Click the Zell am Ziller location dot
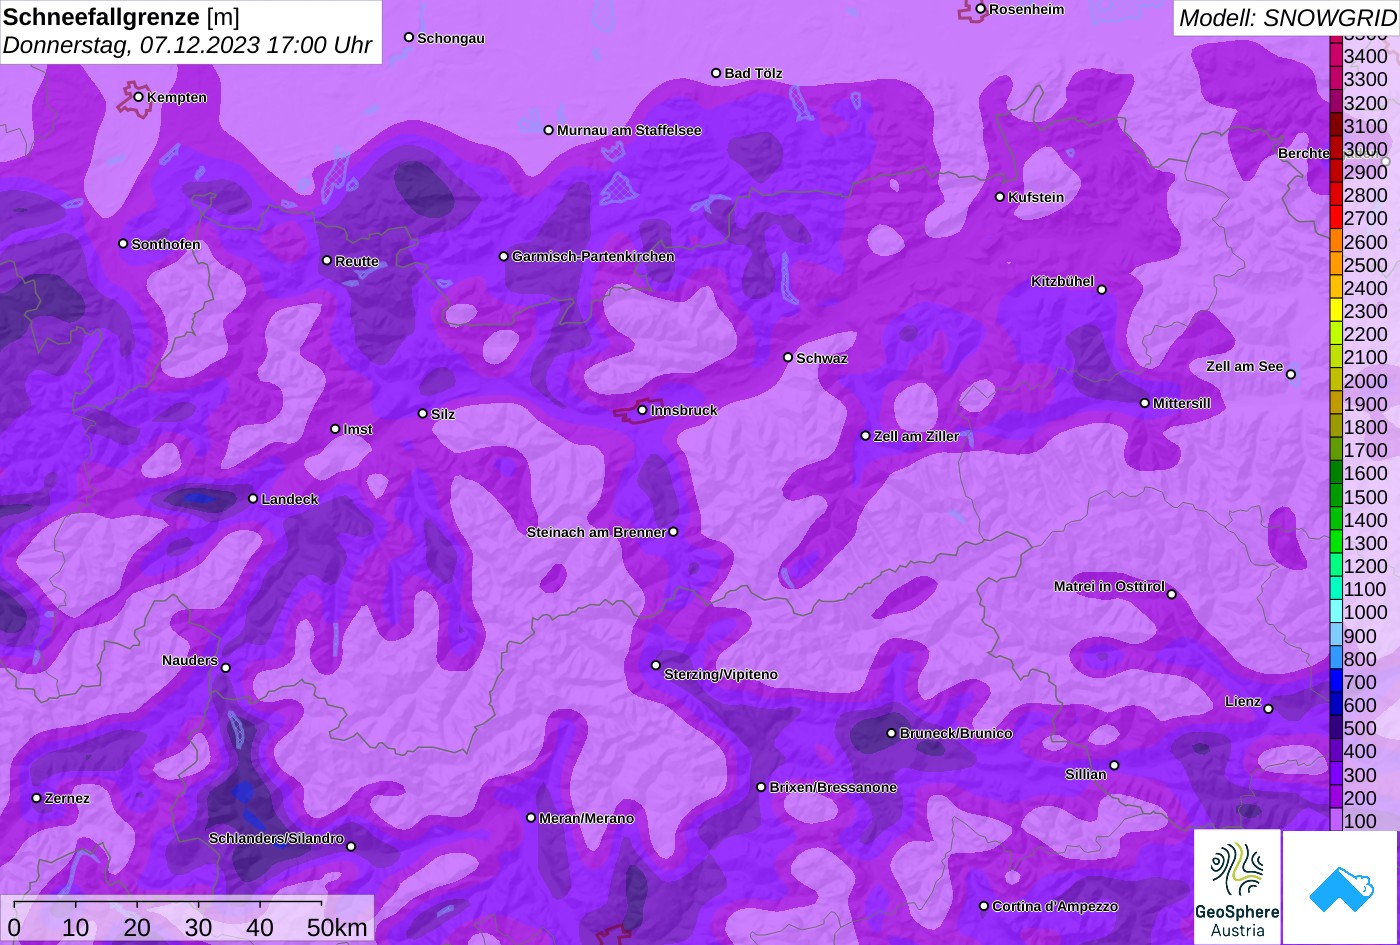 point(866,436)
